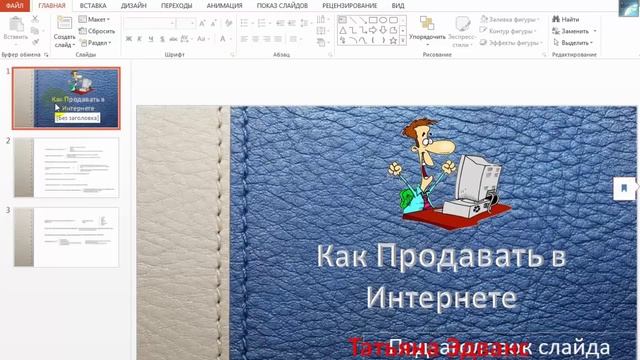
Task: Switch to the ВСТАВКА tab
Action: pos(93,6)
